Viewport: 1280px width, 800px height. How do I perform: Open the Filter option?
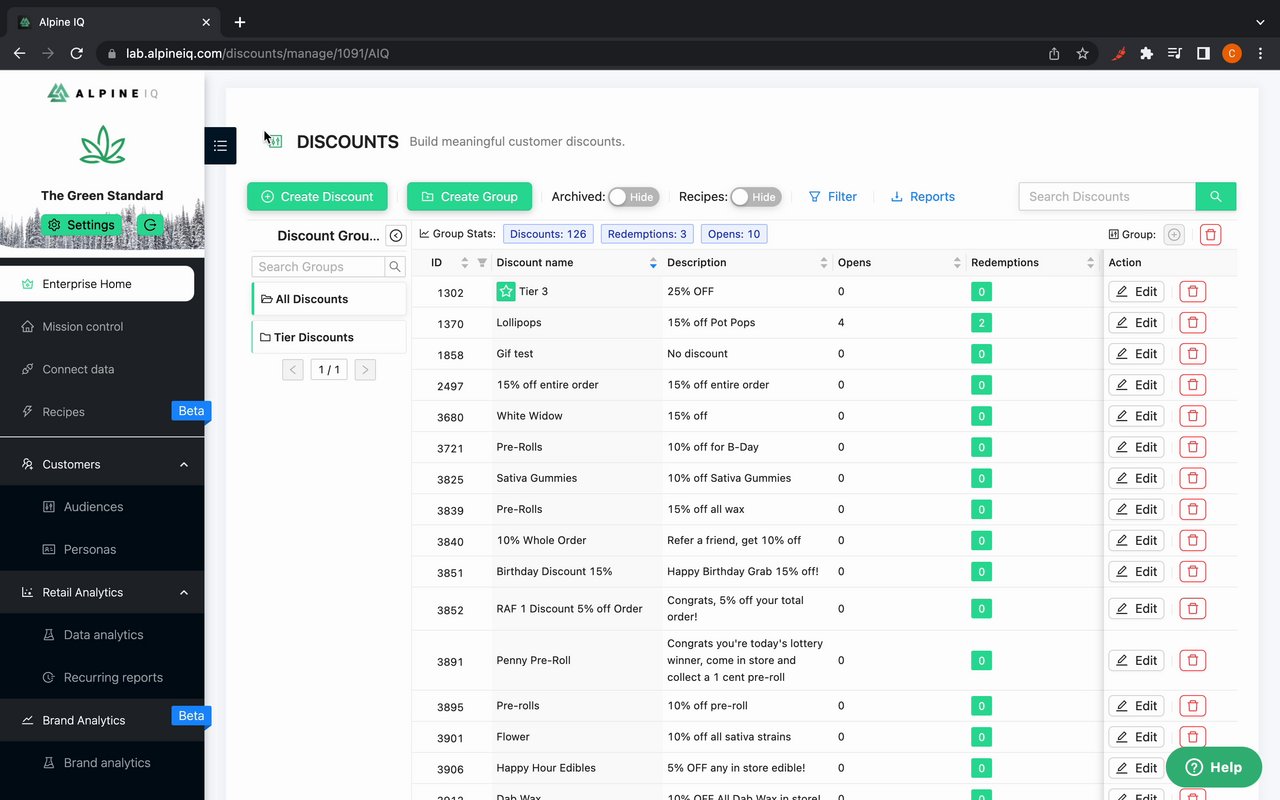833,197
